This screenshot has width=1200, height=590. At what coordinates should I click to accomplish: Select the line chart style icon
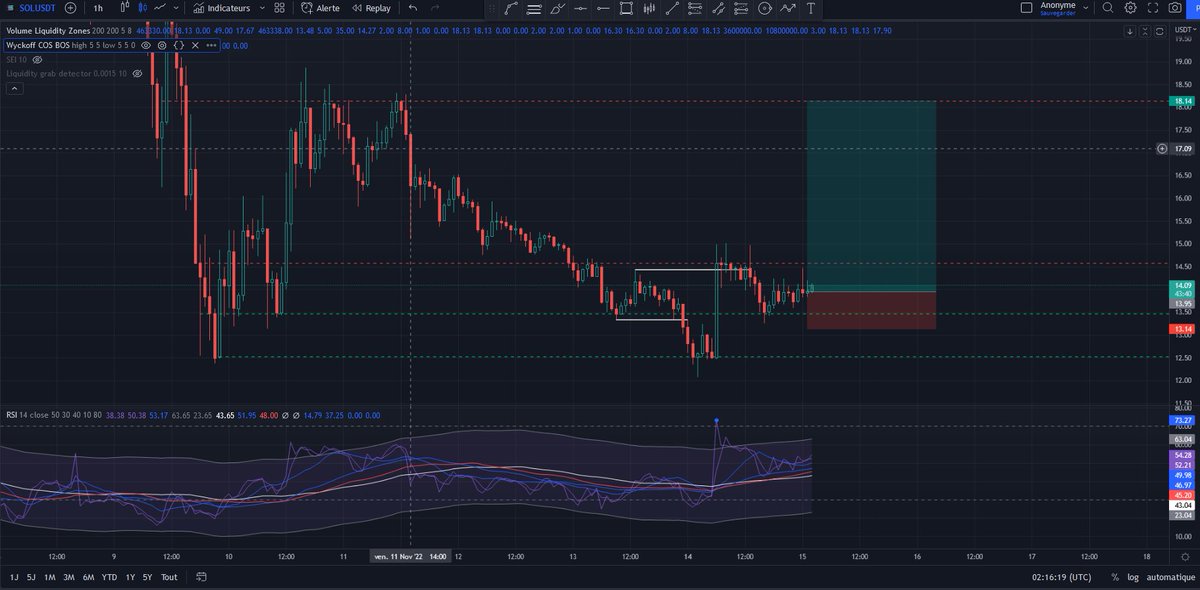(160, 8)
